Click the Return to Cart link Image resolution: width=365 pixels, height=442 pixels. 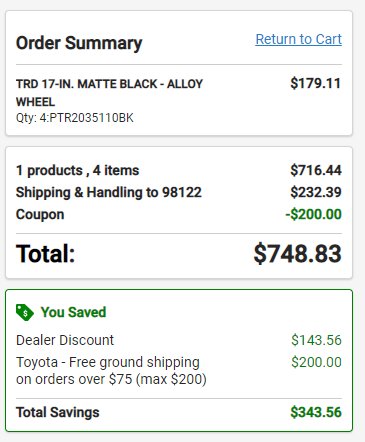[298, 39]
